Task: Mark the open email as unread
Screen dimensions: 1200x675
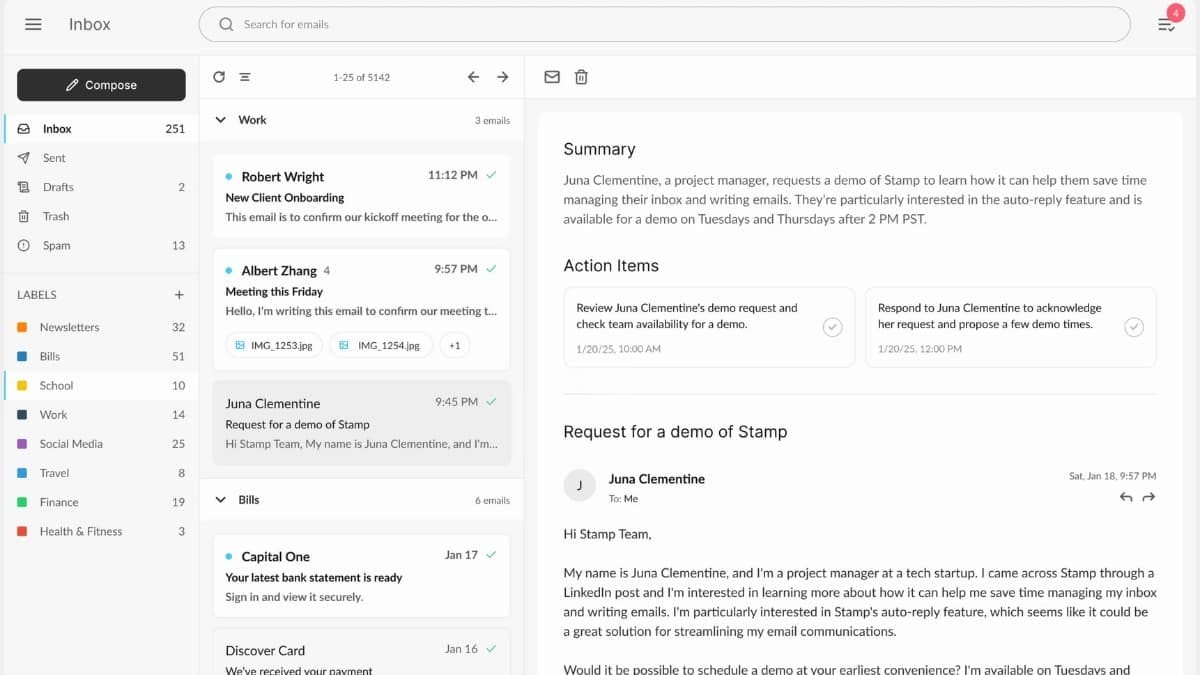Action: tap(552, 77)
